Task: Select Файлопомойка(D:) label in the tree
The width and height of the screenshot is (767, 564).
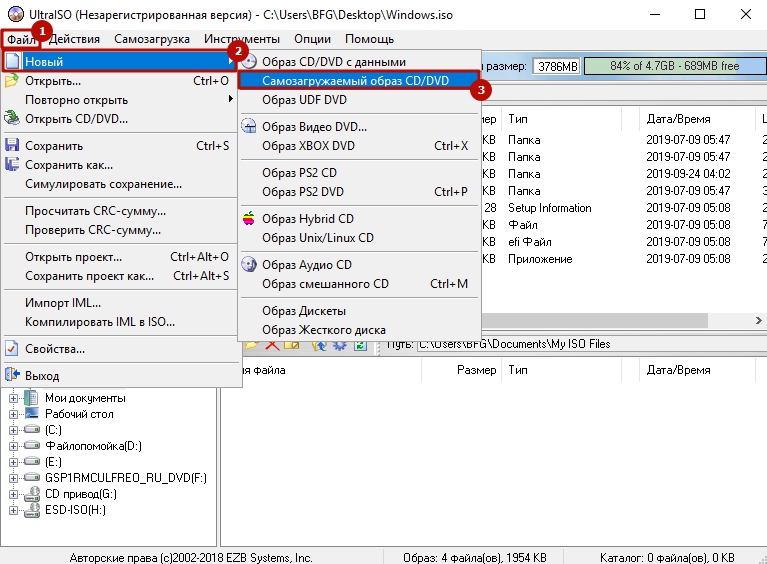Action: click(93, 446)
